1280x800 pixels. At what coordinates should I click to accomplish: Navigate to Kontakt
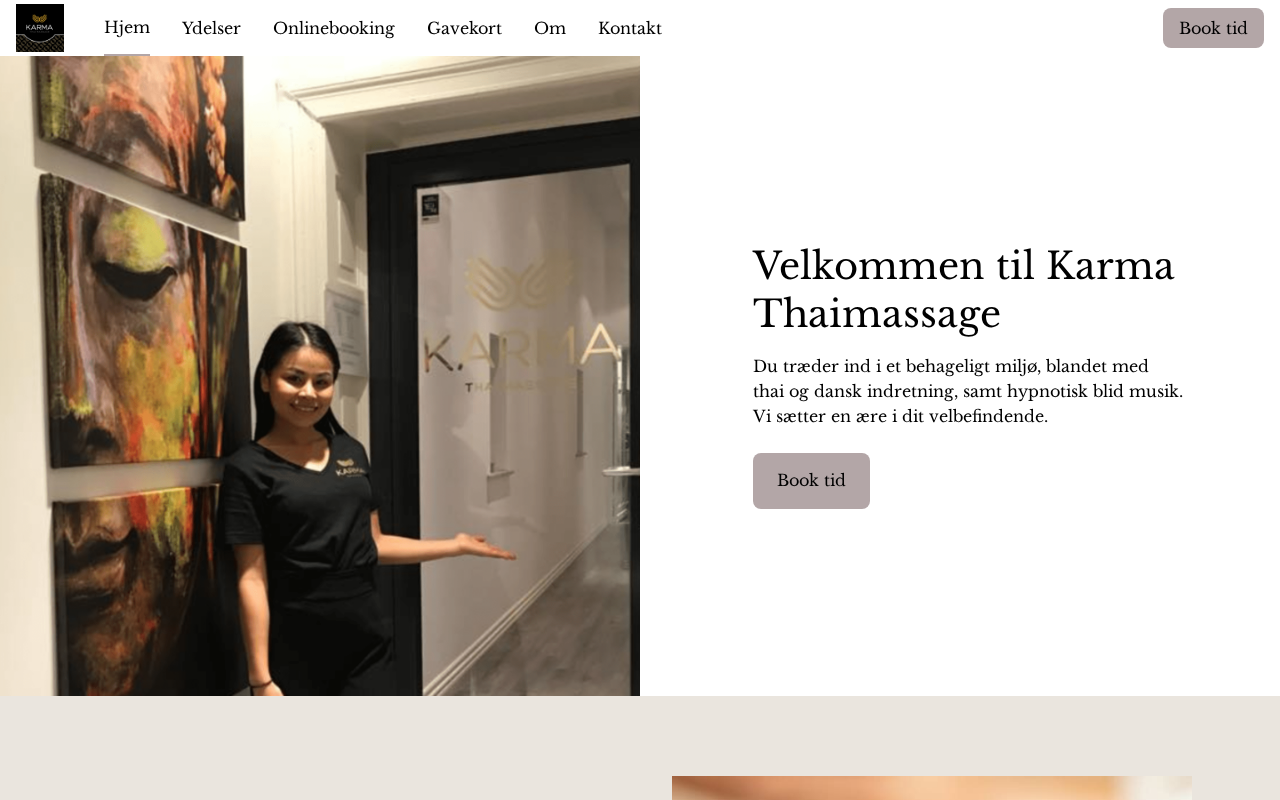pyautogui.click(x=630, y=28)
